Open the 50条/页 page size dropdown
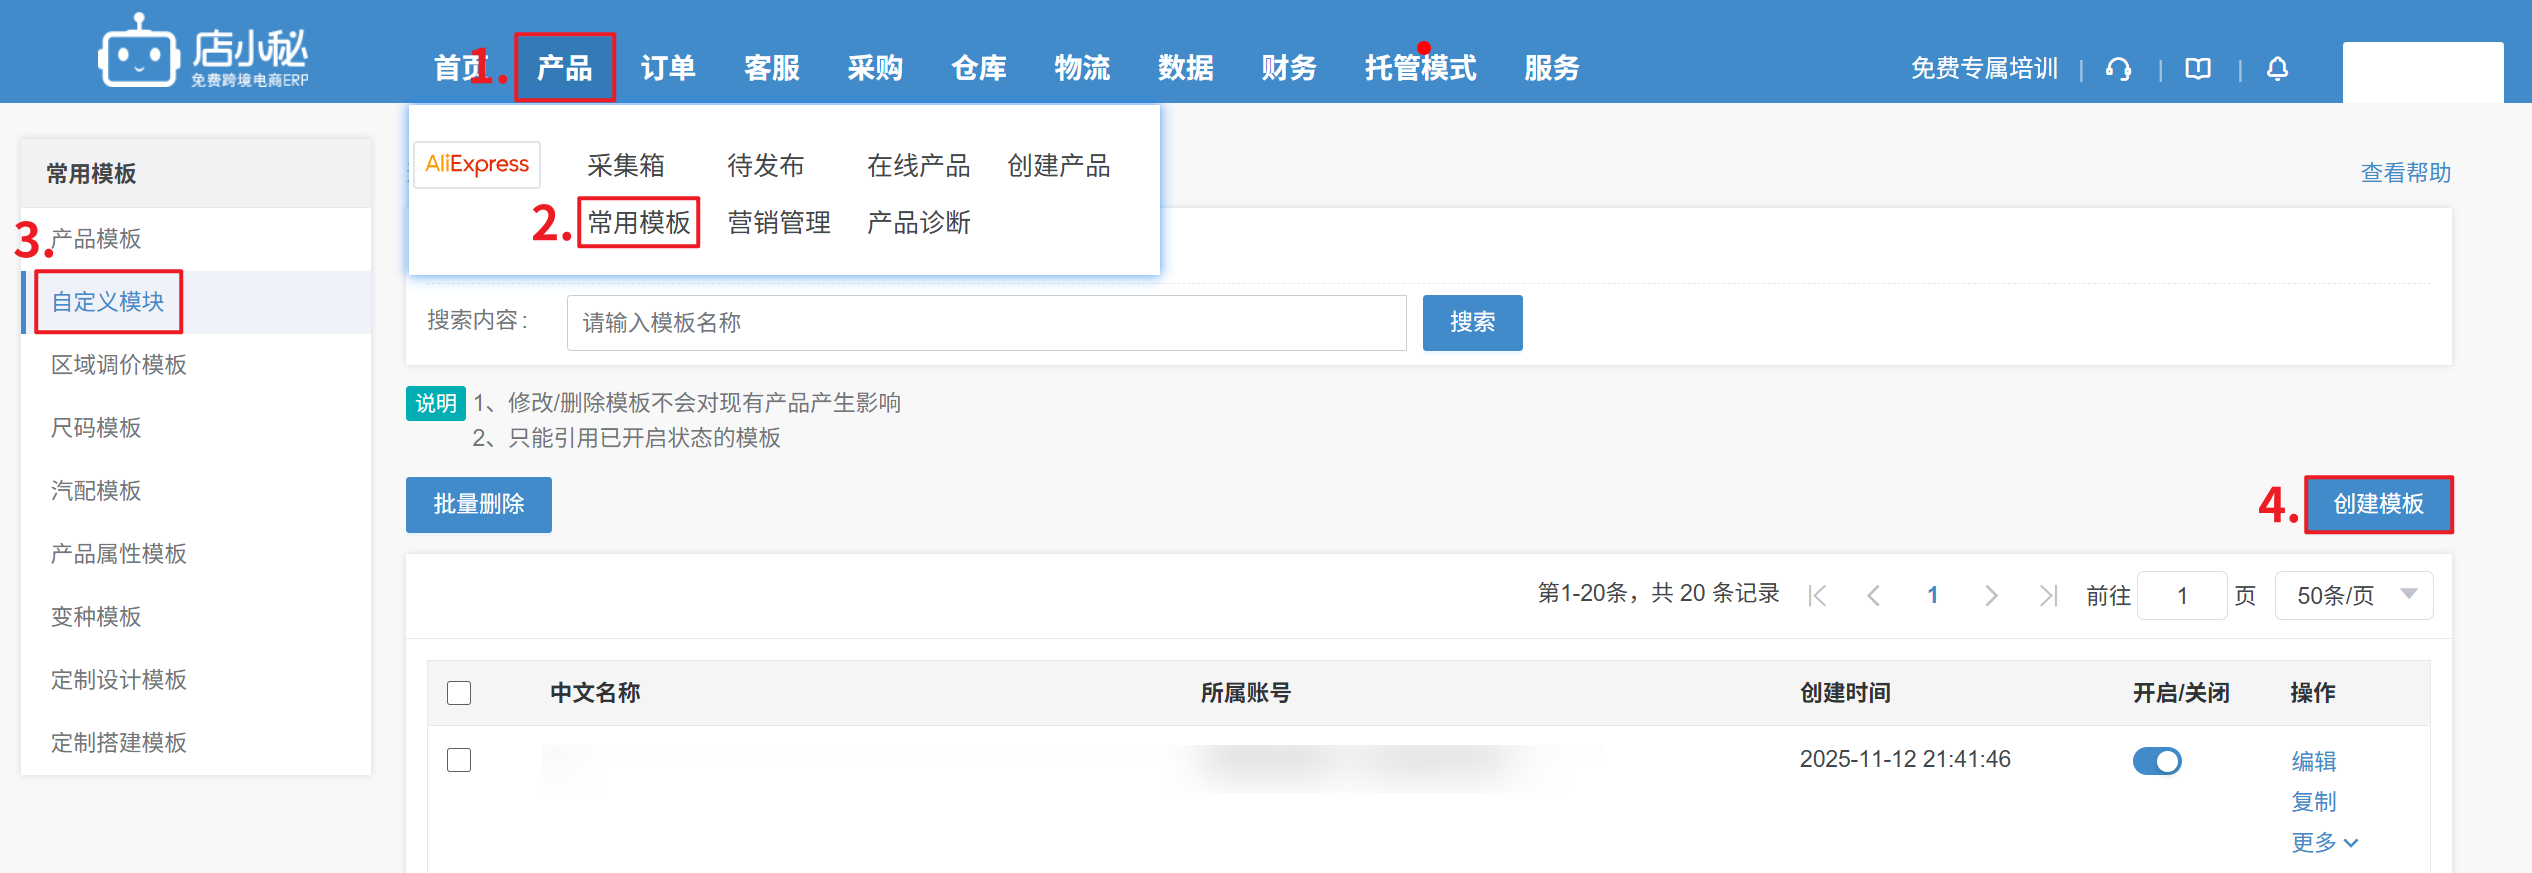The image size is (2532, 873). coord(2353,596)
